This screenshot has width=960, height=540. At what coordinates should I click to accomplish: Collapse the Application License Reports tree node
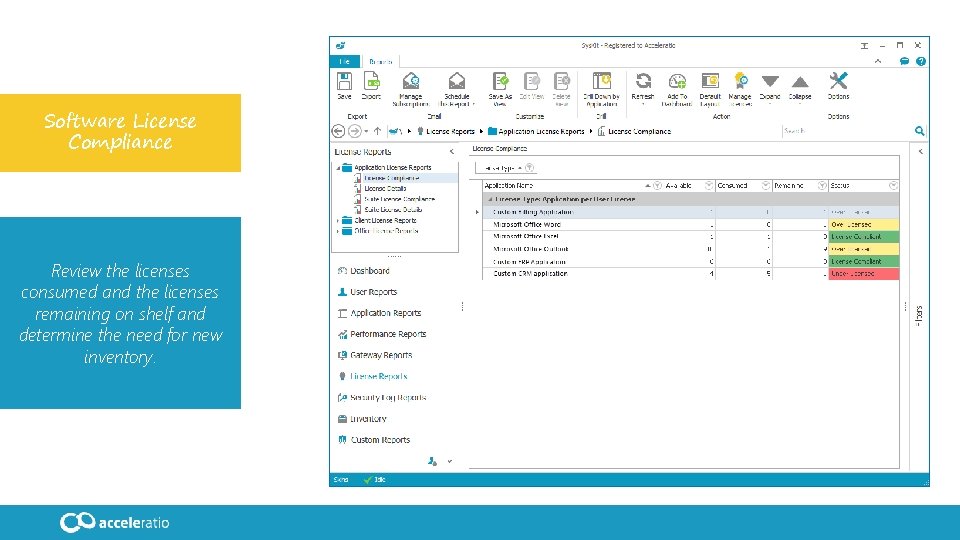click(338, 168)
